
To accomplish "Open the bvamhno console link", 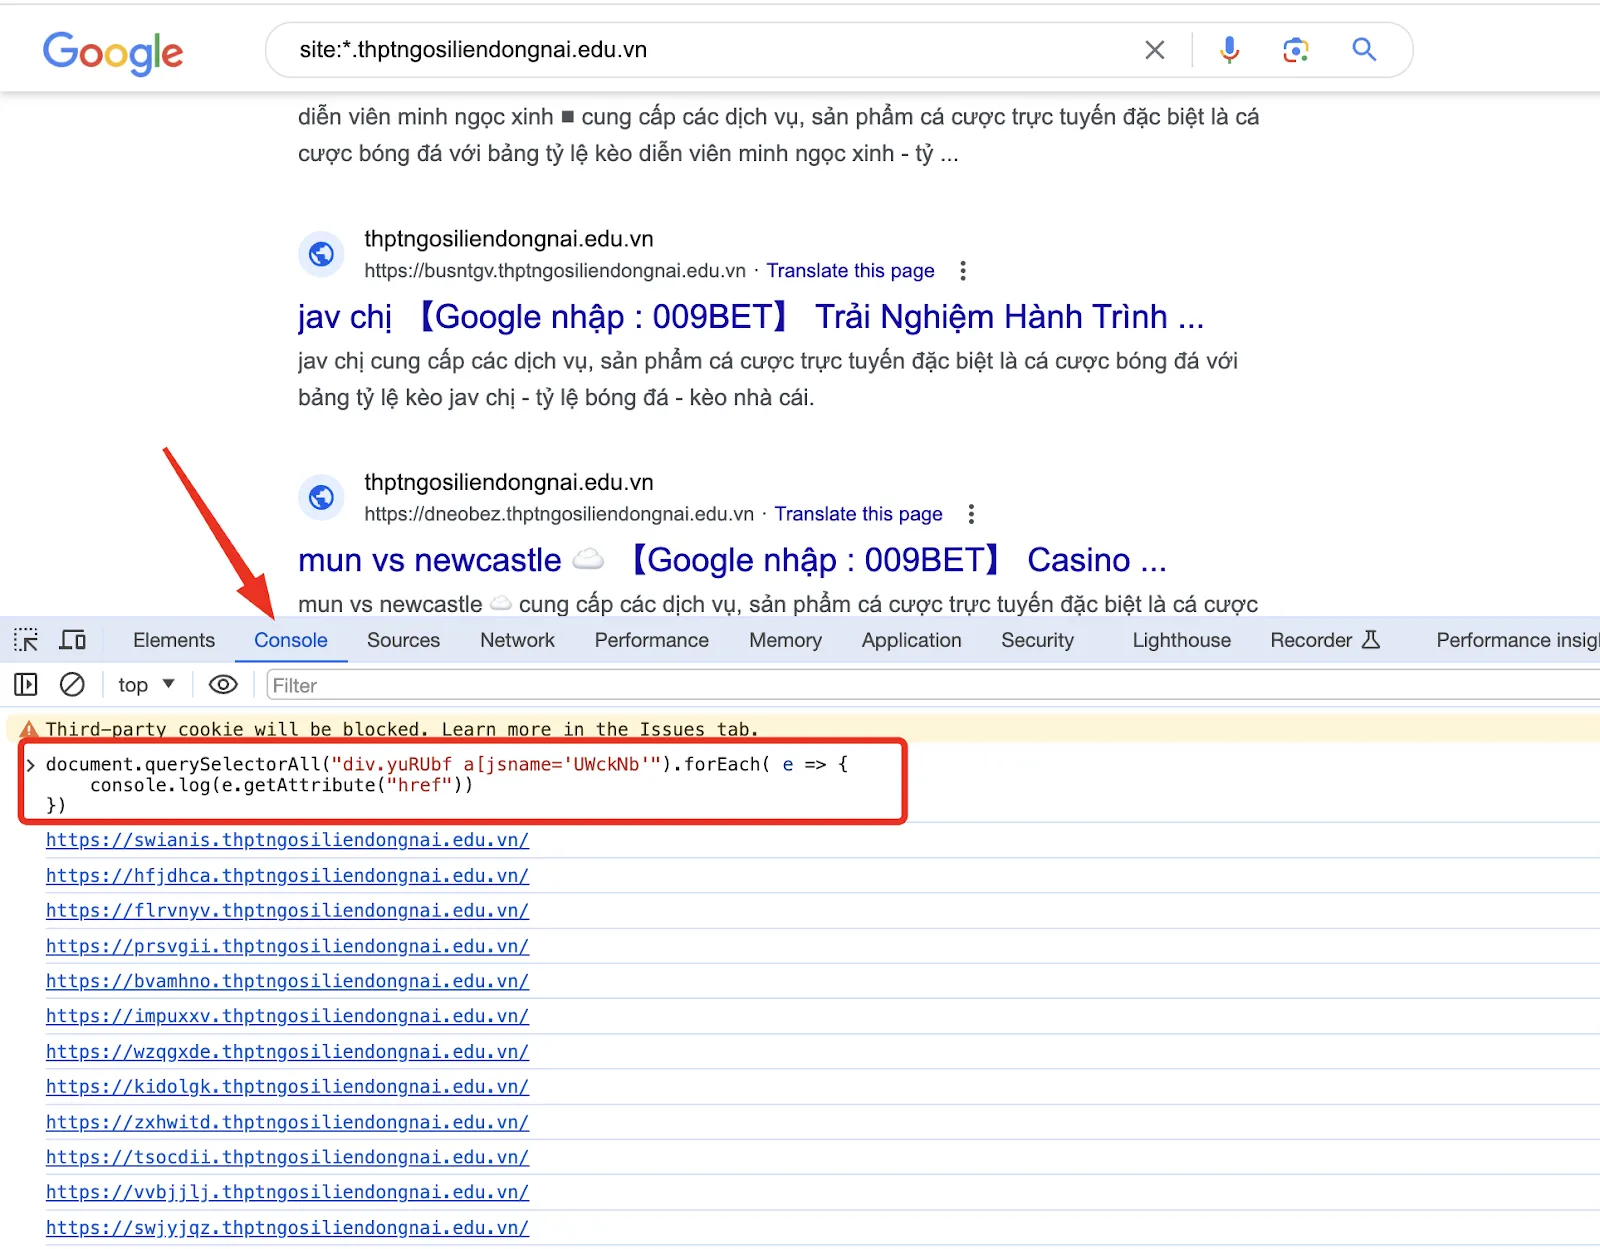I will coord(287,981).
